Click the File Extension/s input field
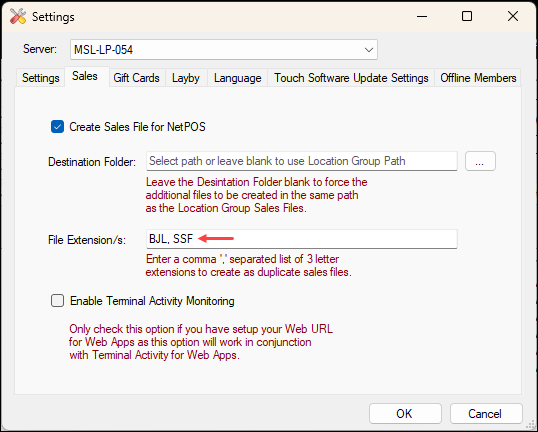This screenshot has height=432, width=538. click(x=302, y=239)
